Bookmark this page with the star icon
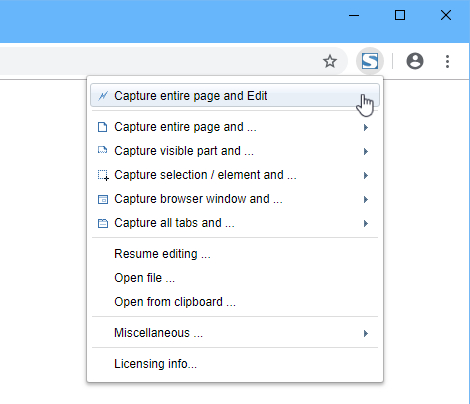The width and height of the screenshot is (470, 404). point(330,61)
